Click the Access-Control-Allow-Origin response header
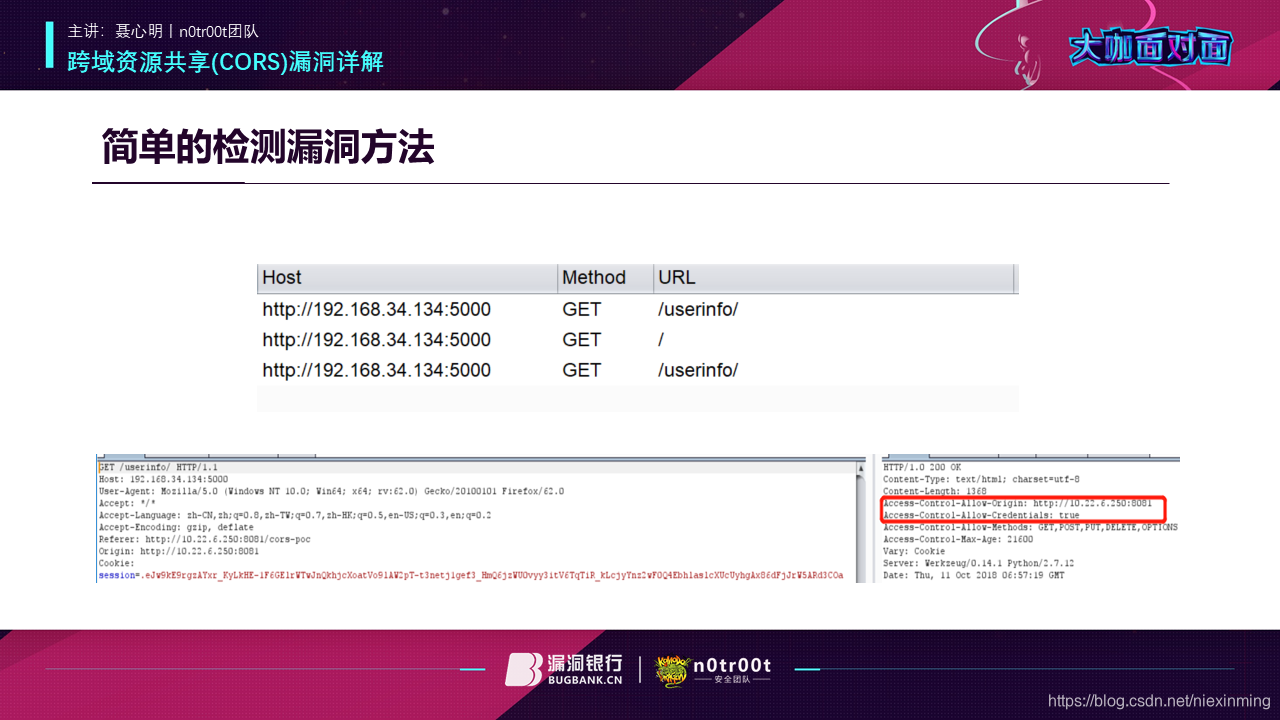1280x720 pixels. point(1017,504)
